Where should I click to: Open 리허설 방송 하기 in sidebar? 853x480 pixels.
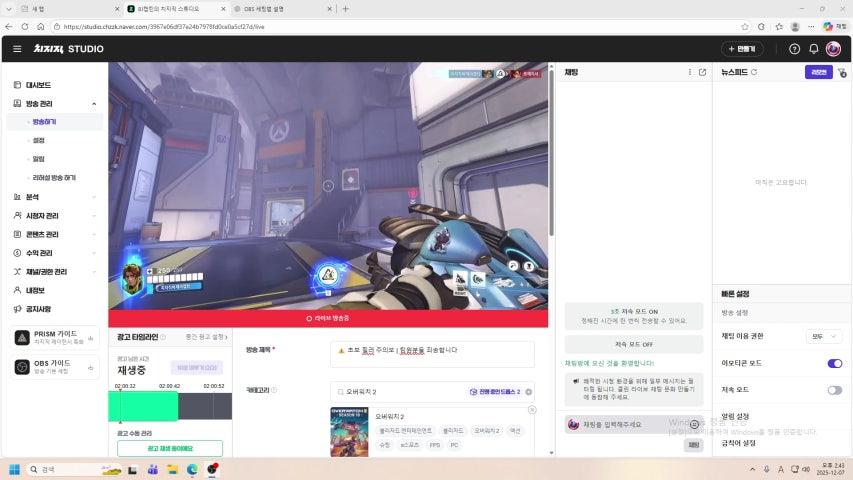coord(54,177)
